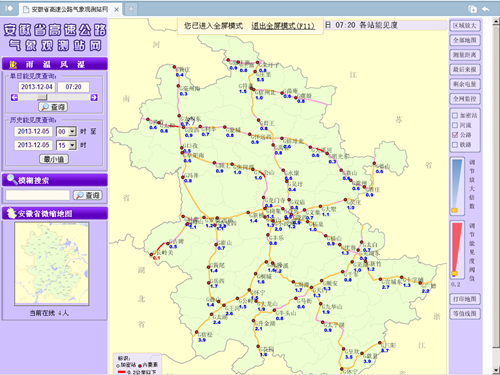Close the 安徽省高速公路气象观测站网 tab

[x=116, y=10]
